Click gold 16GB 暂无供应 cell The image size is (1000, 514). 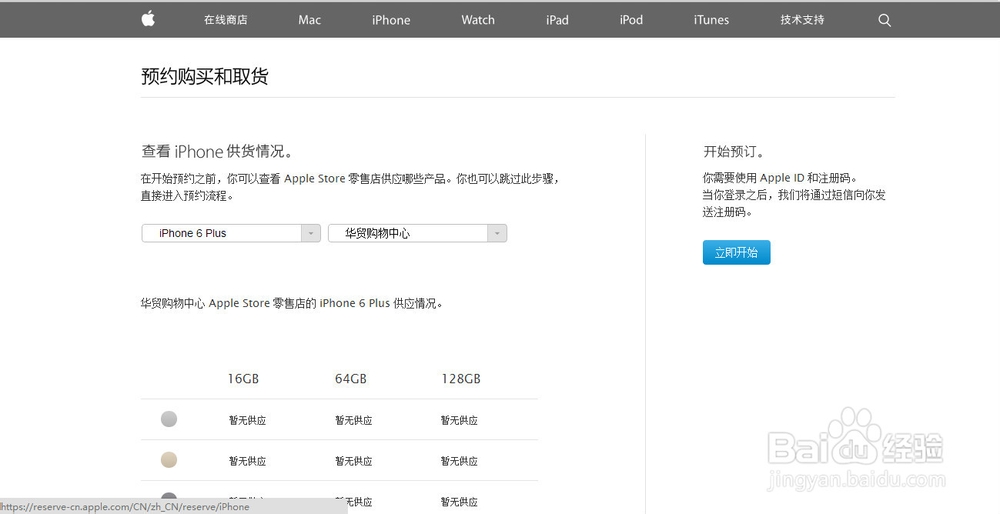(x=247, y=461)
